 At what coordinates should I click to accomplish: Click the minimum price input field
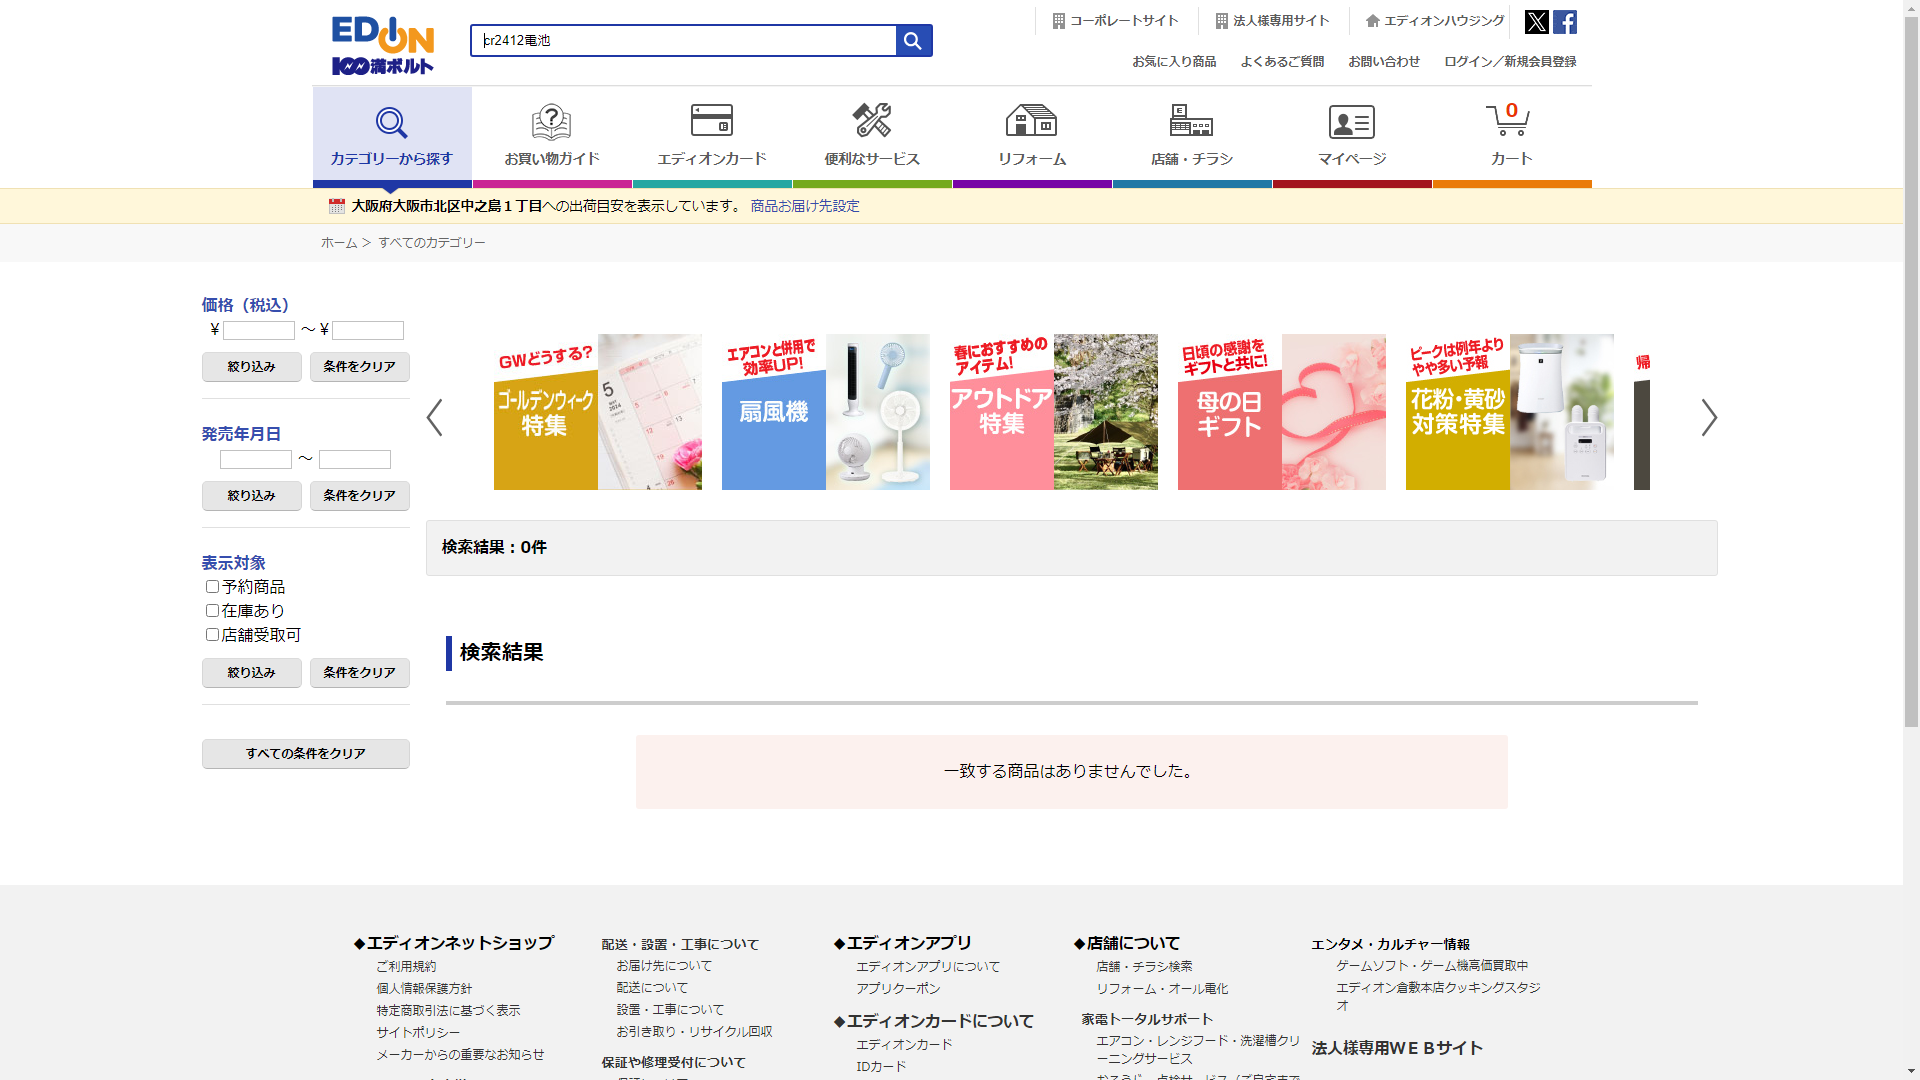(258, 331)
